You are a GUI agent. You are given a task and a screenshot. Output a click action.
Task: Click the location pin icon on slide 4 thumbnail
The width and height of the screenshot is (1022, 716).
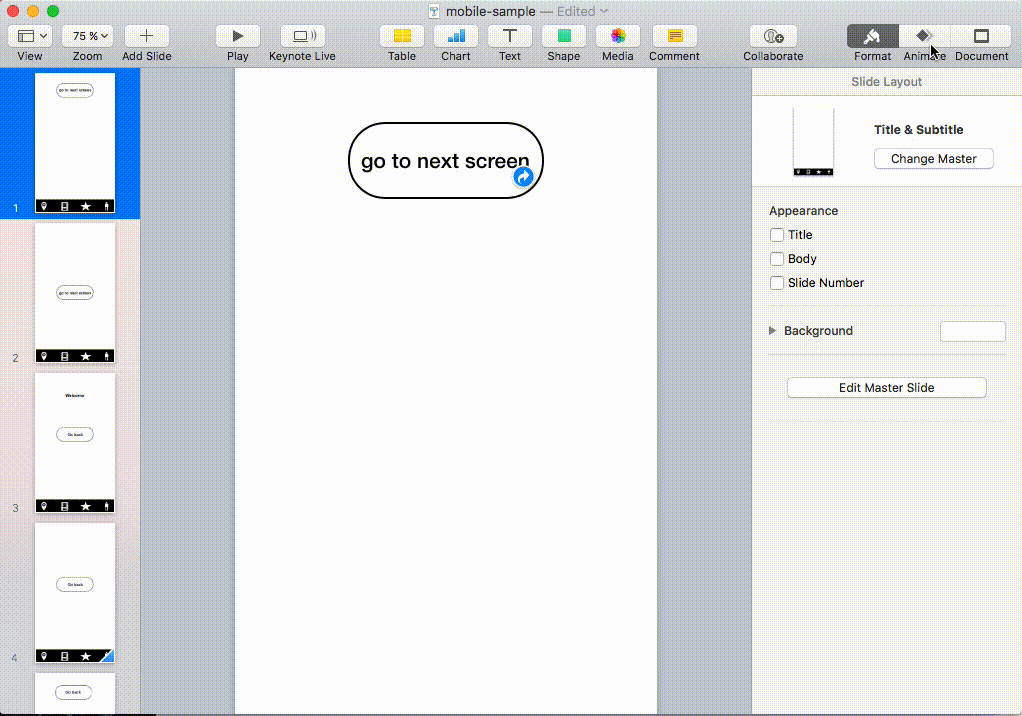[x=44, y=656]
